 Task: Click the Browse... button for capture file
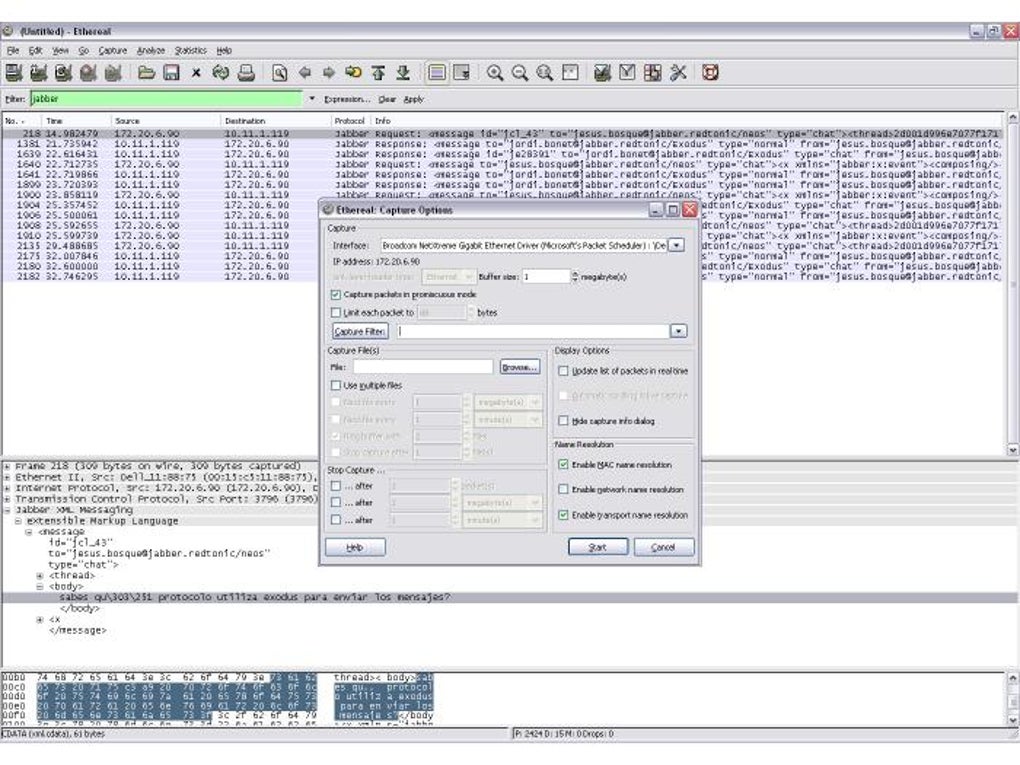519,367
